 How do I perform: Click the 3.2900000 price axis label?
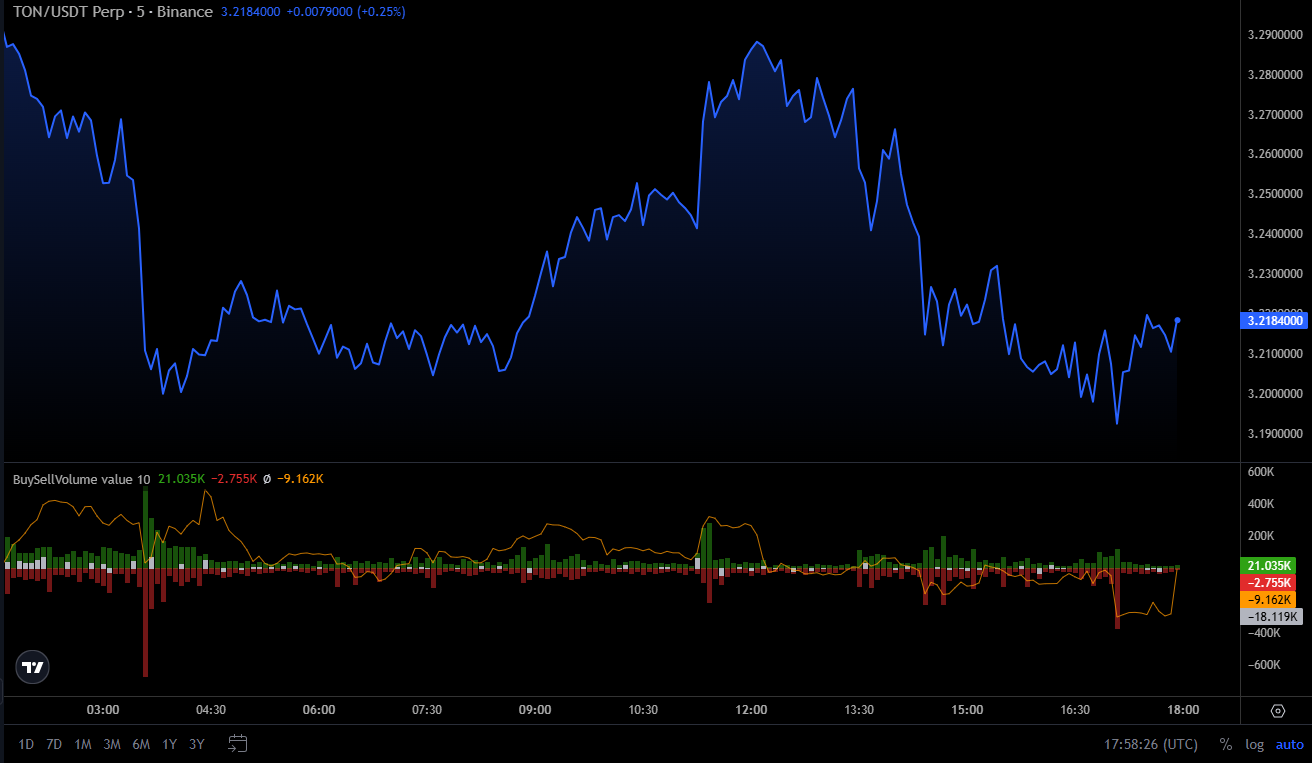pyautogui.click(x=1276, y=35)
